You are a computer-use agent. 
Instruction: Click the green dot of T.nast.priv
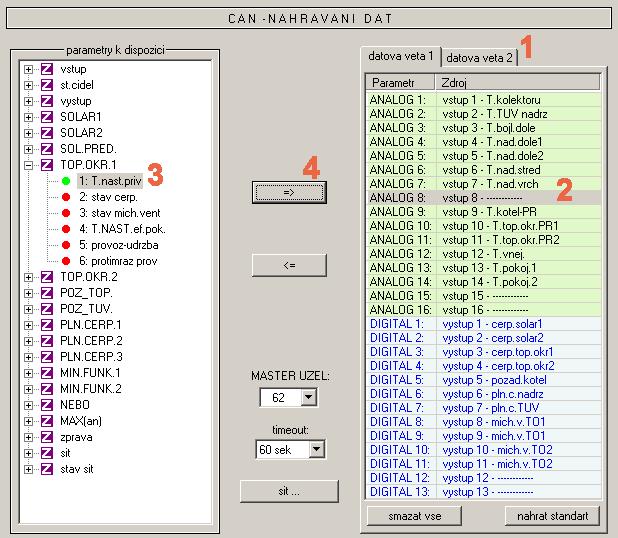click(x=66, y=181)
